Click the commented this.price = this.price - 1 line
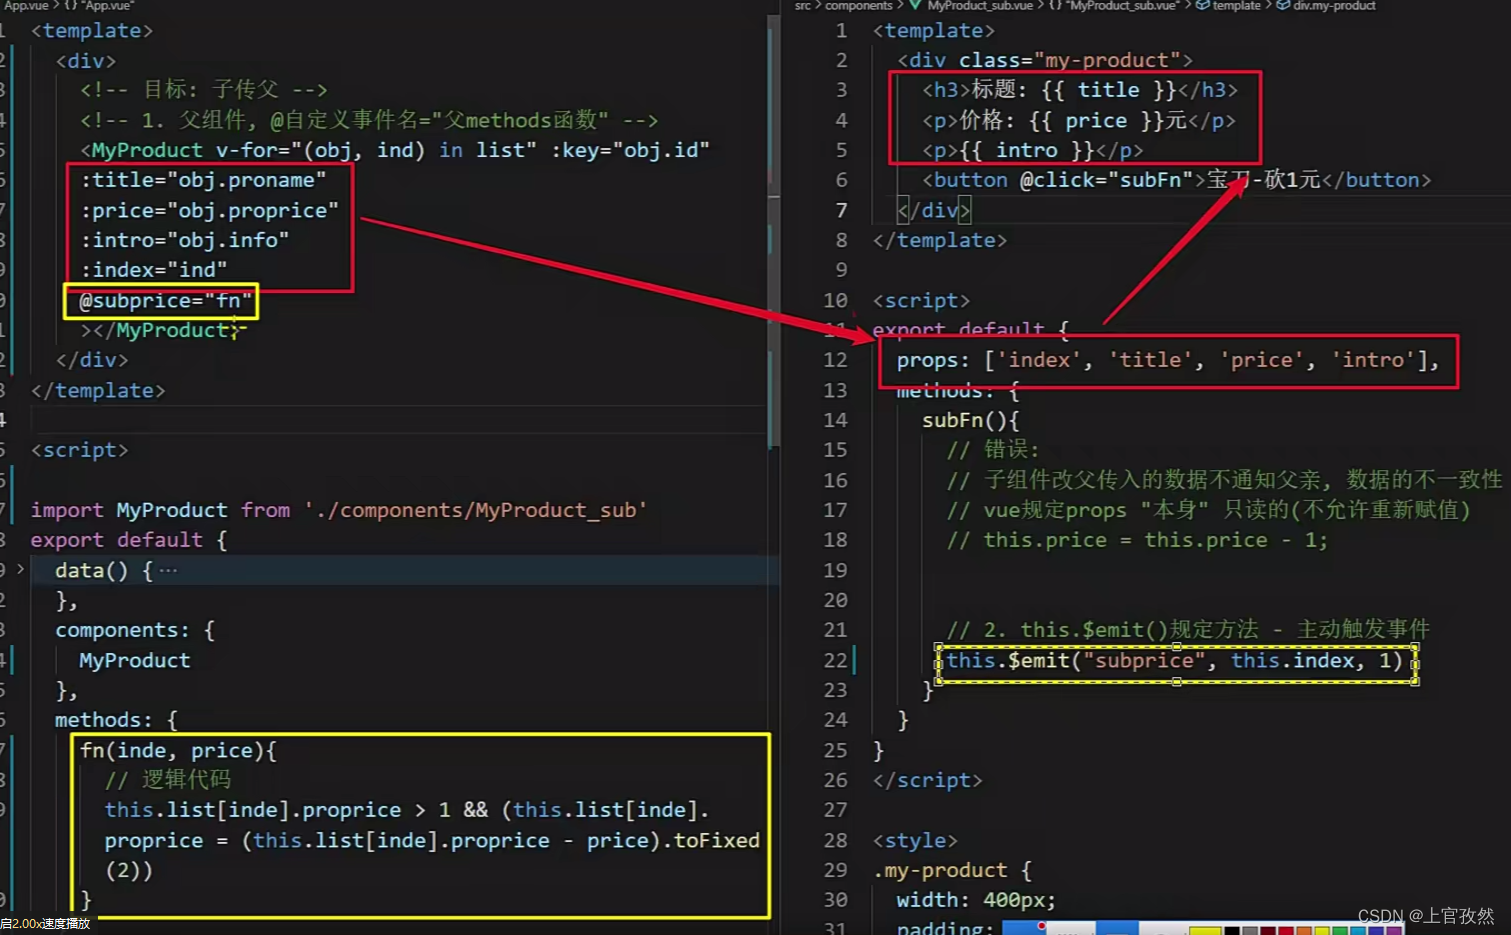1511x935 pixels. 1137,540
